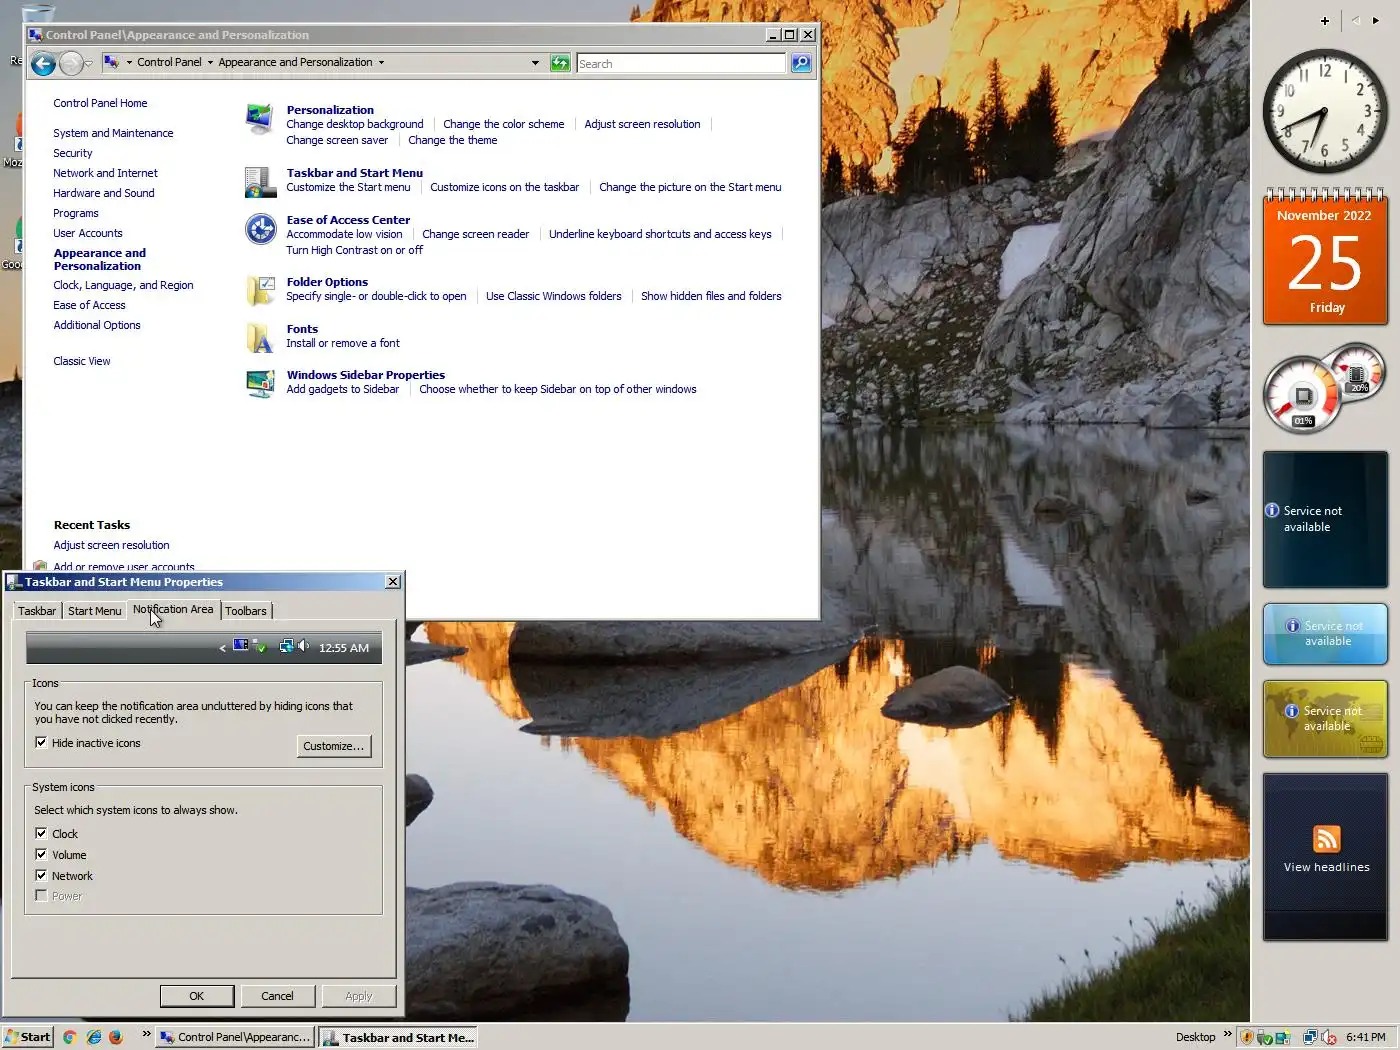This screenshot has height=1050, width=1400.
Task: Launch Internet Explorer from the quick launch
Action: pos(93,1037)
